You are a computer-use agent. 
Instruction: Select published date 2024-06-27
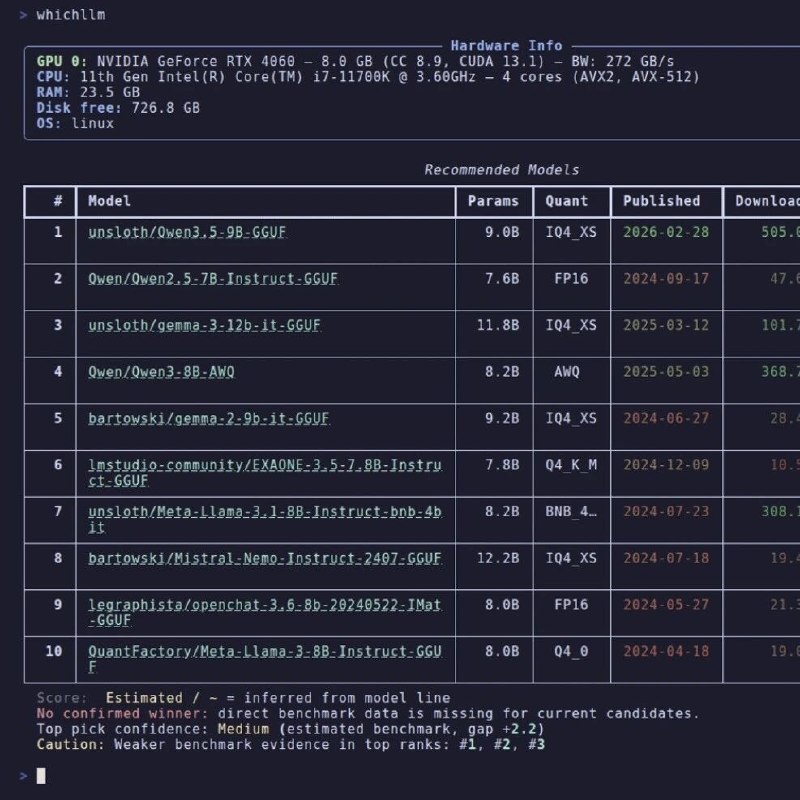click(666, 419)
